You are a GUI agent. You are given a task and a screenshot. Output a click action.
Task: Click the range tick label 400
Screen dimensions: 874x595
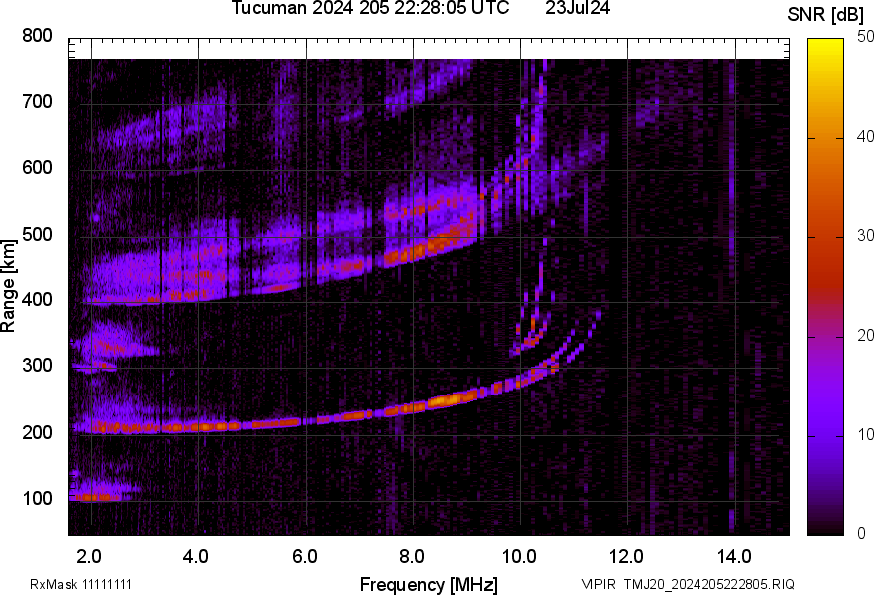37,300
